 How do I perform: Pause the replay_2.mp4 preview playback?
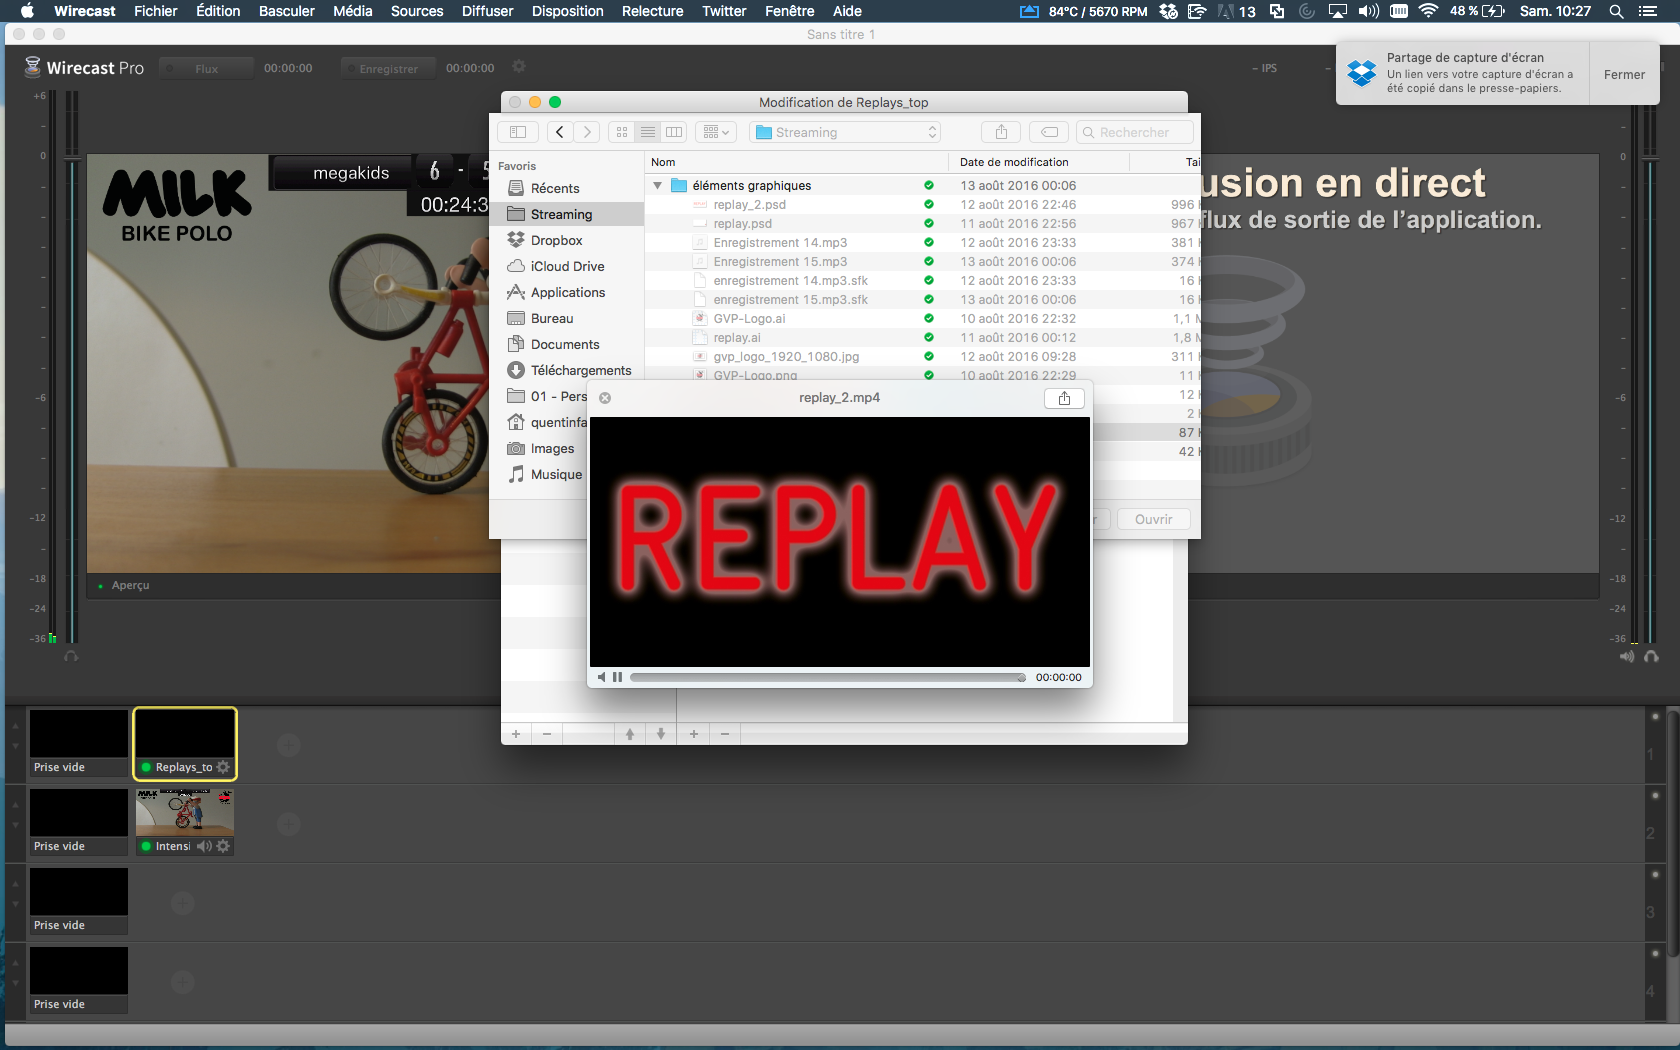(x=618, y=677)
